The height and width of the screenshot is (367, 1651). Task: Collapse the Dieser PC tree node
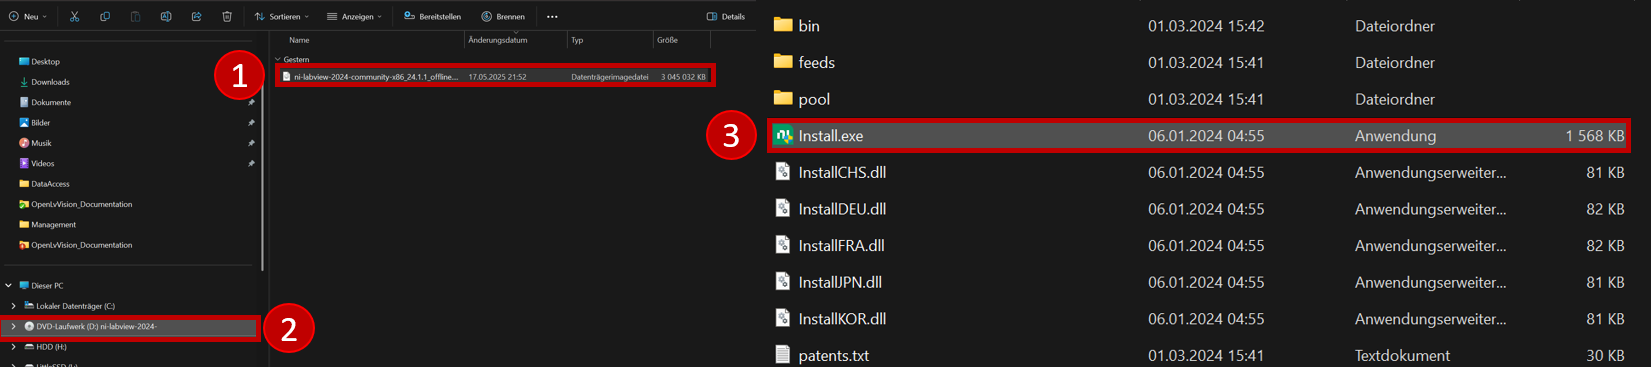coord(9,286)
